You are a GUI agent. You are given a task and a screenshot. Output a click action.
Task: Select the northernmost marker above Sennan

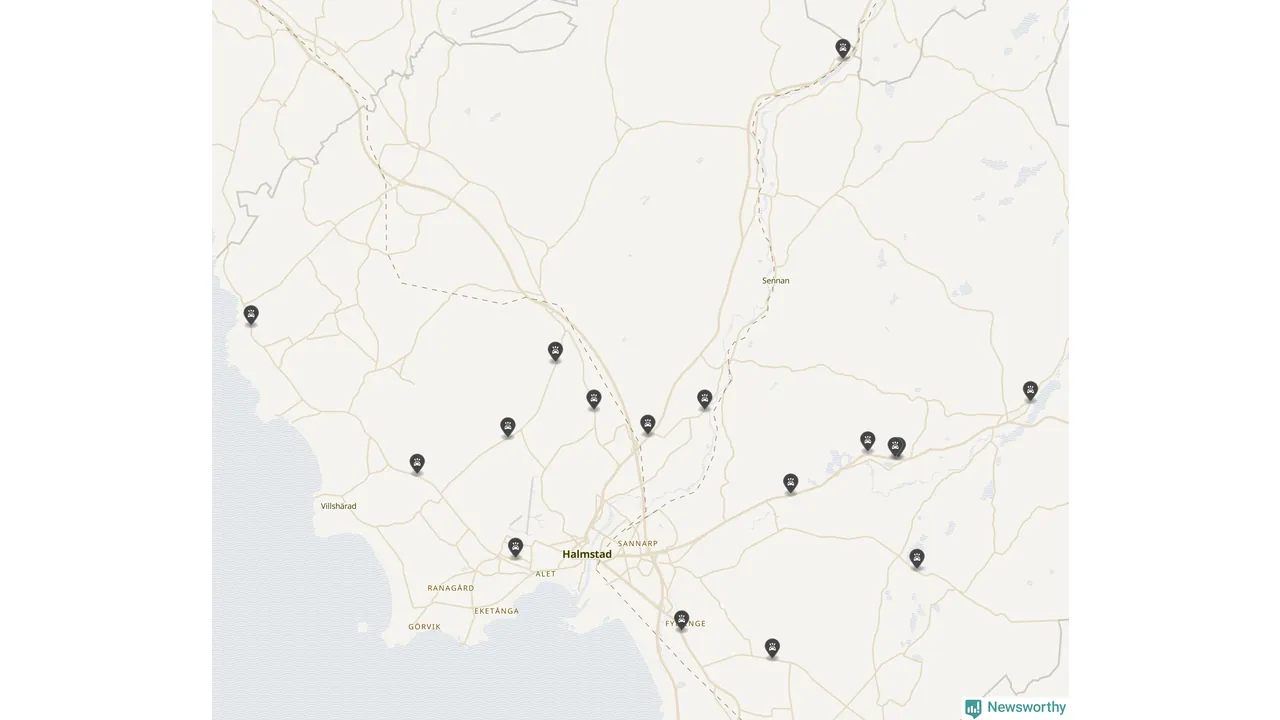click(x=843, y=48)
